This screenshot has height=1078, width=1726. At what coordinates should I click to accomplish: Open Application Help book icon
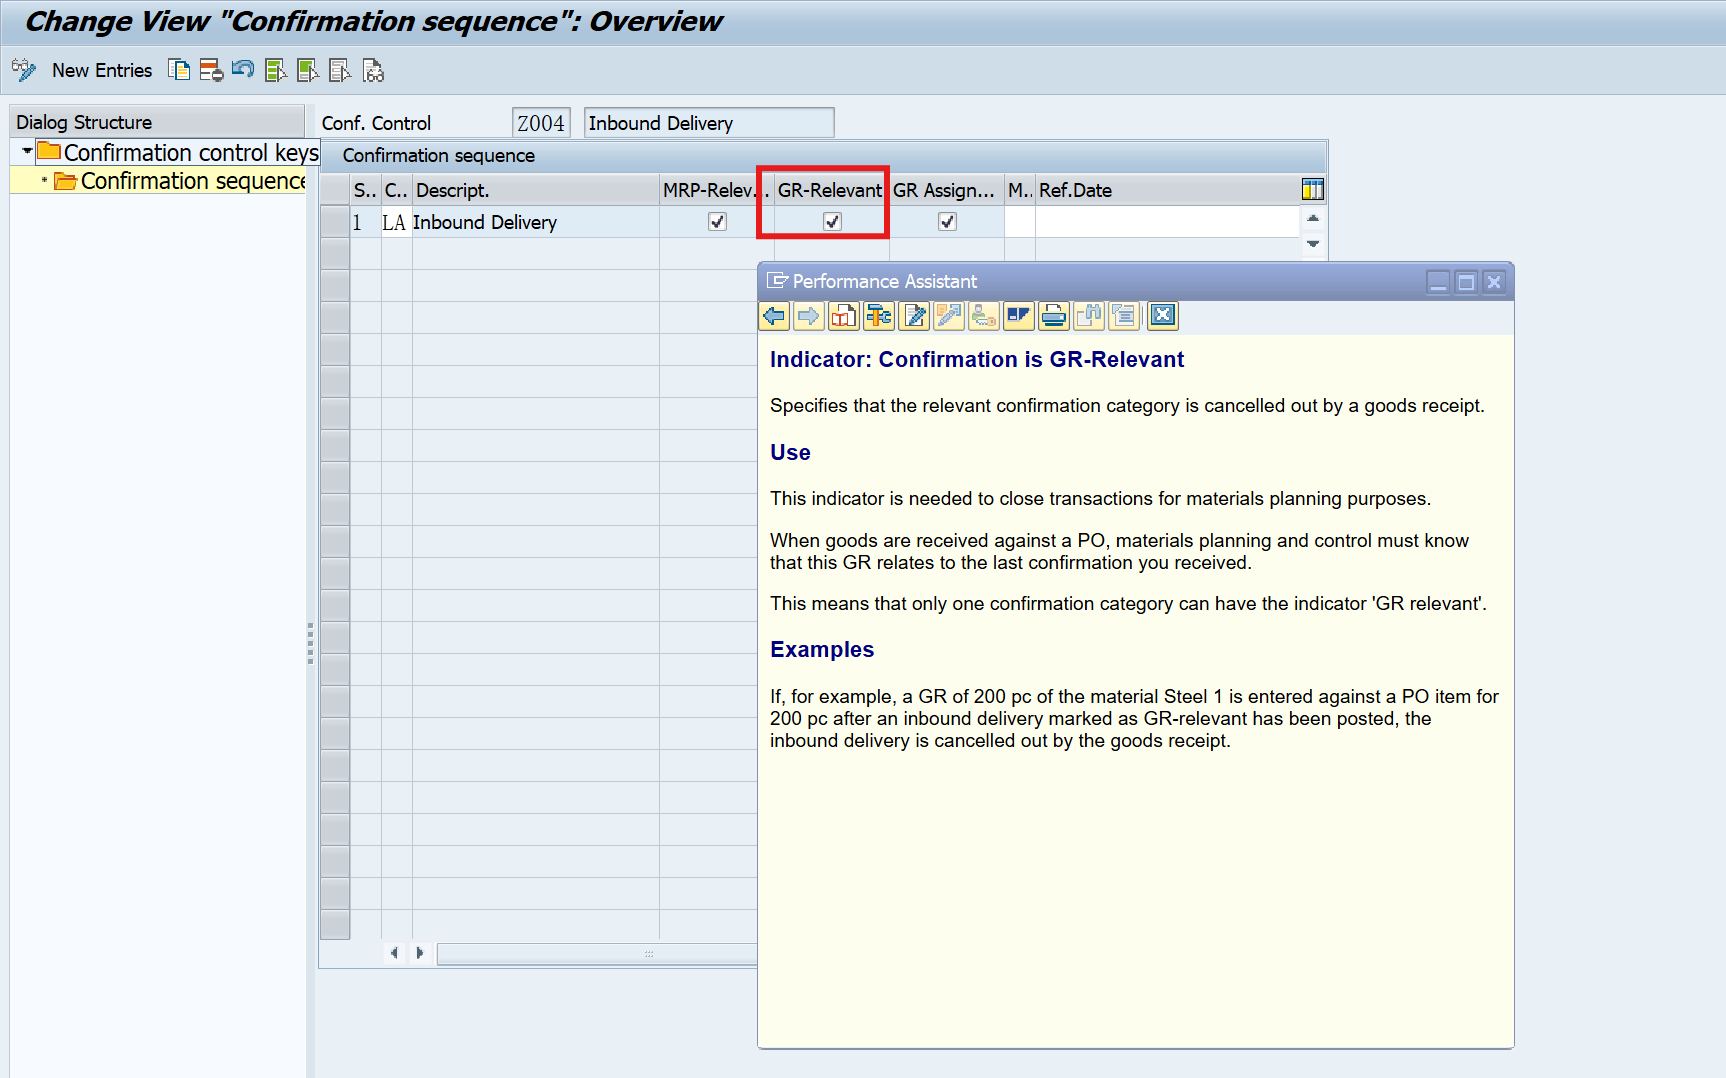[844, 316]
